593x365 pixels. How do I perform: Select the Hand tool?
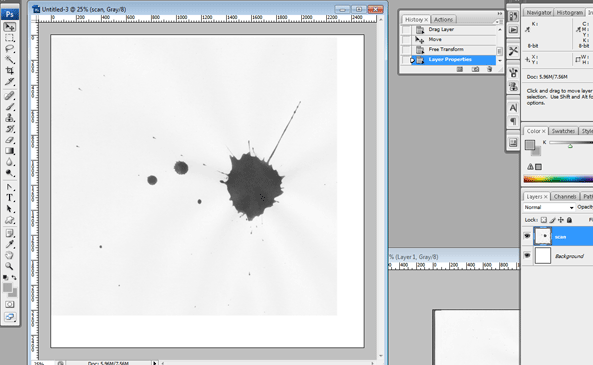click(x=9, y=255)
